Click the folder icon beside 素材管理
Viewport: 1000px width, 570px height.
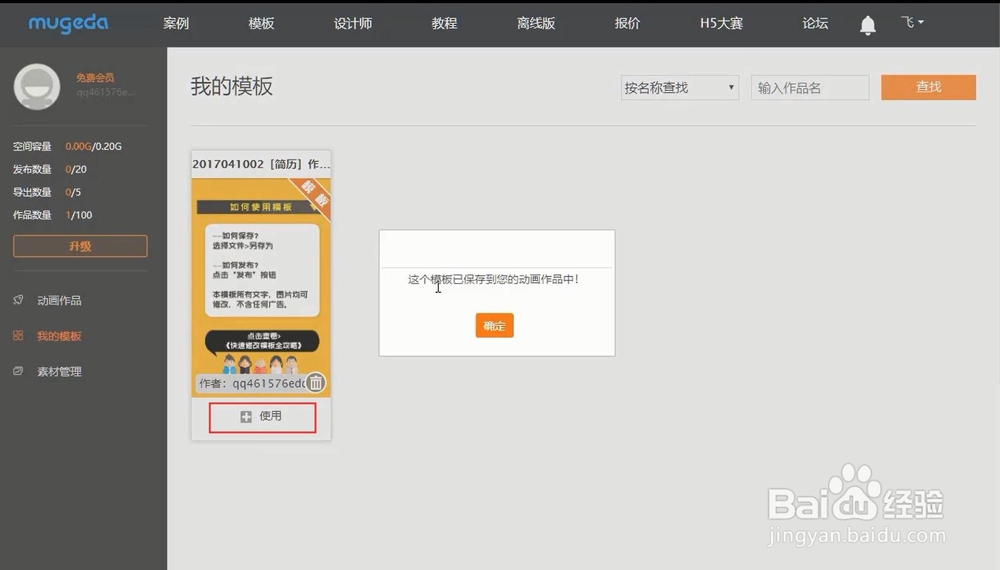(x=18, y=371)
